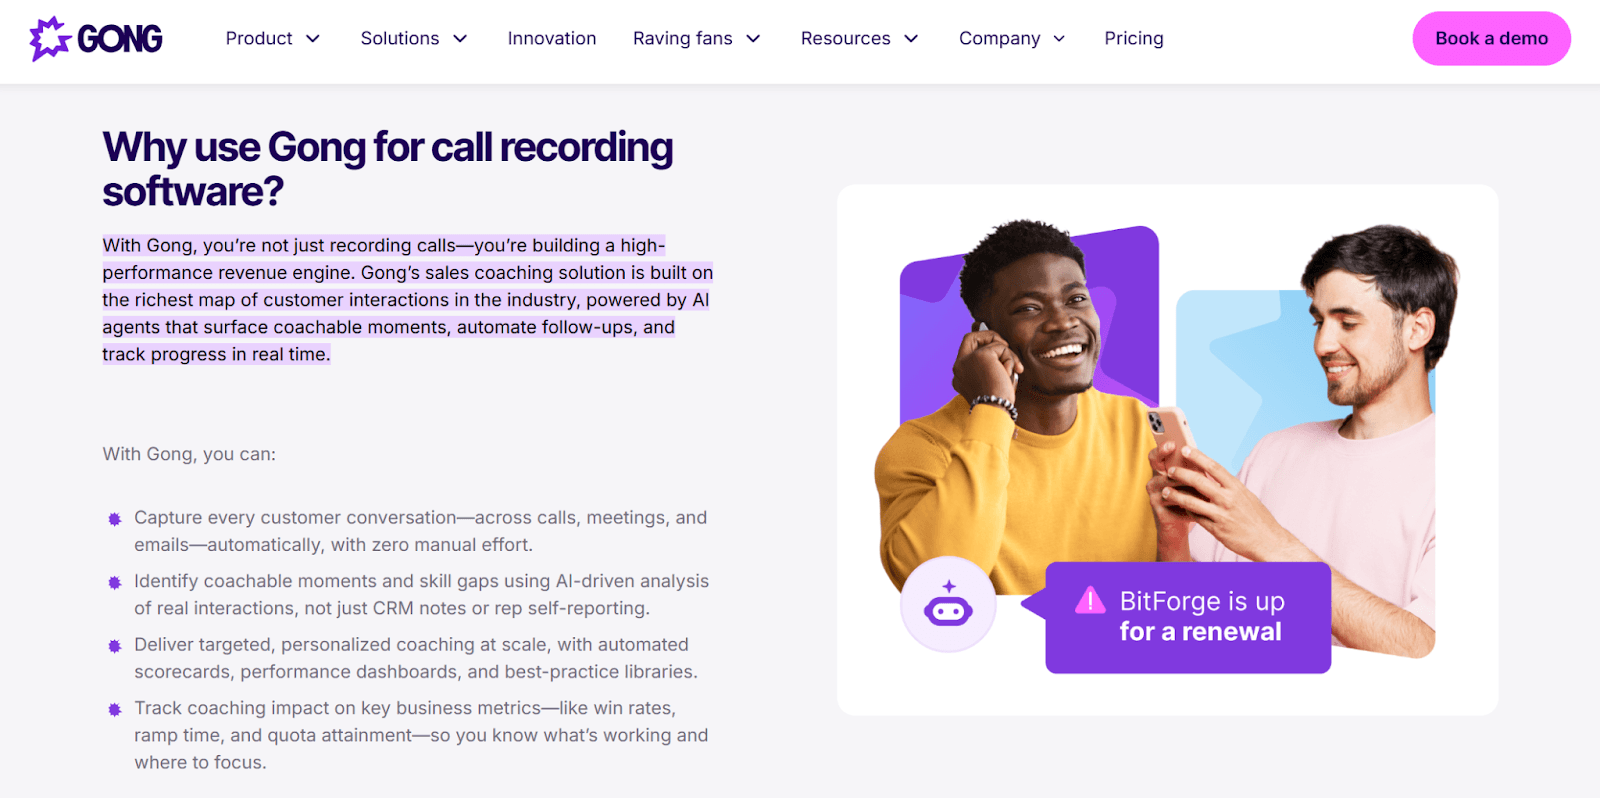The image size is (1600, 798).
Task: Click the Book a demo button
Action: click(x=1491, y=38)
